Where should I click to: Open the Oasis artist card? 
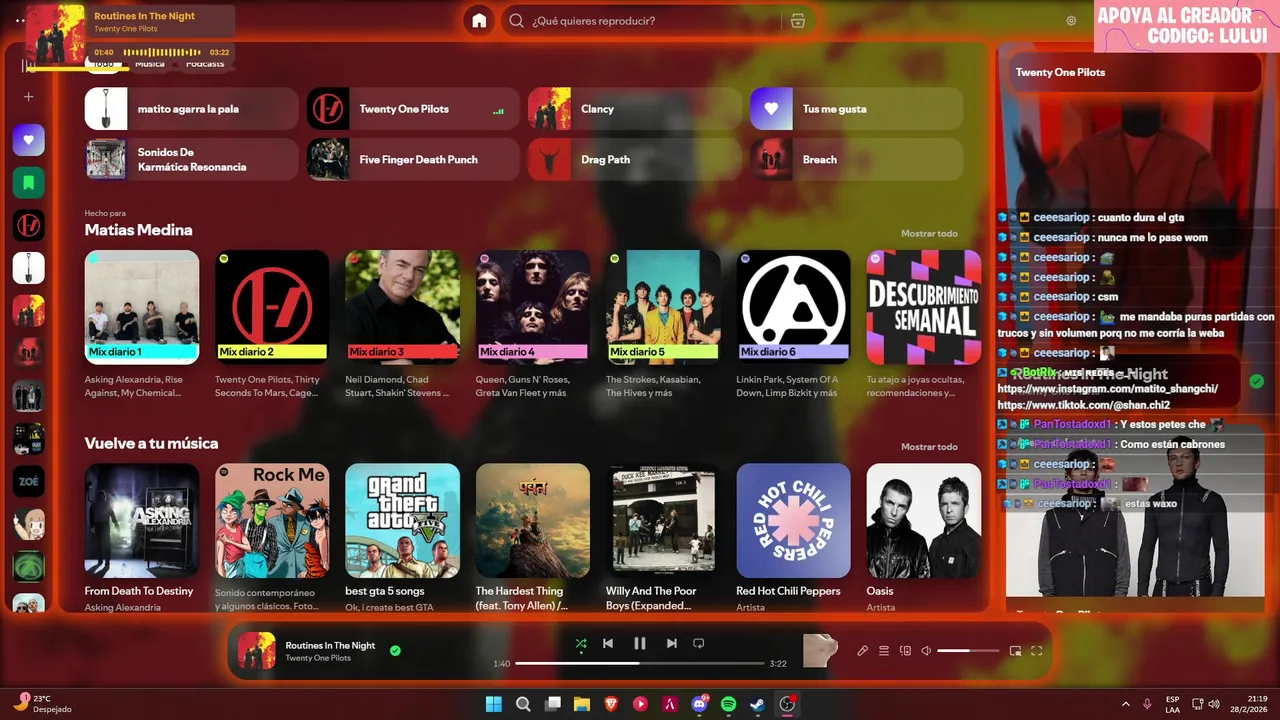click(924, 536)
